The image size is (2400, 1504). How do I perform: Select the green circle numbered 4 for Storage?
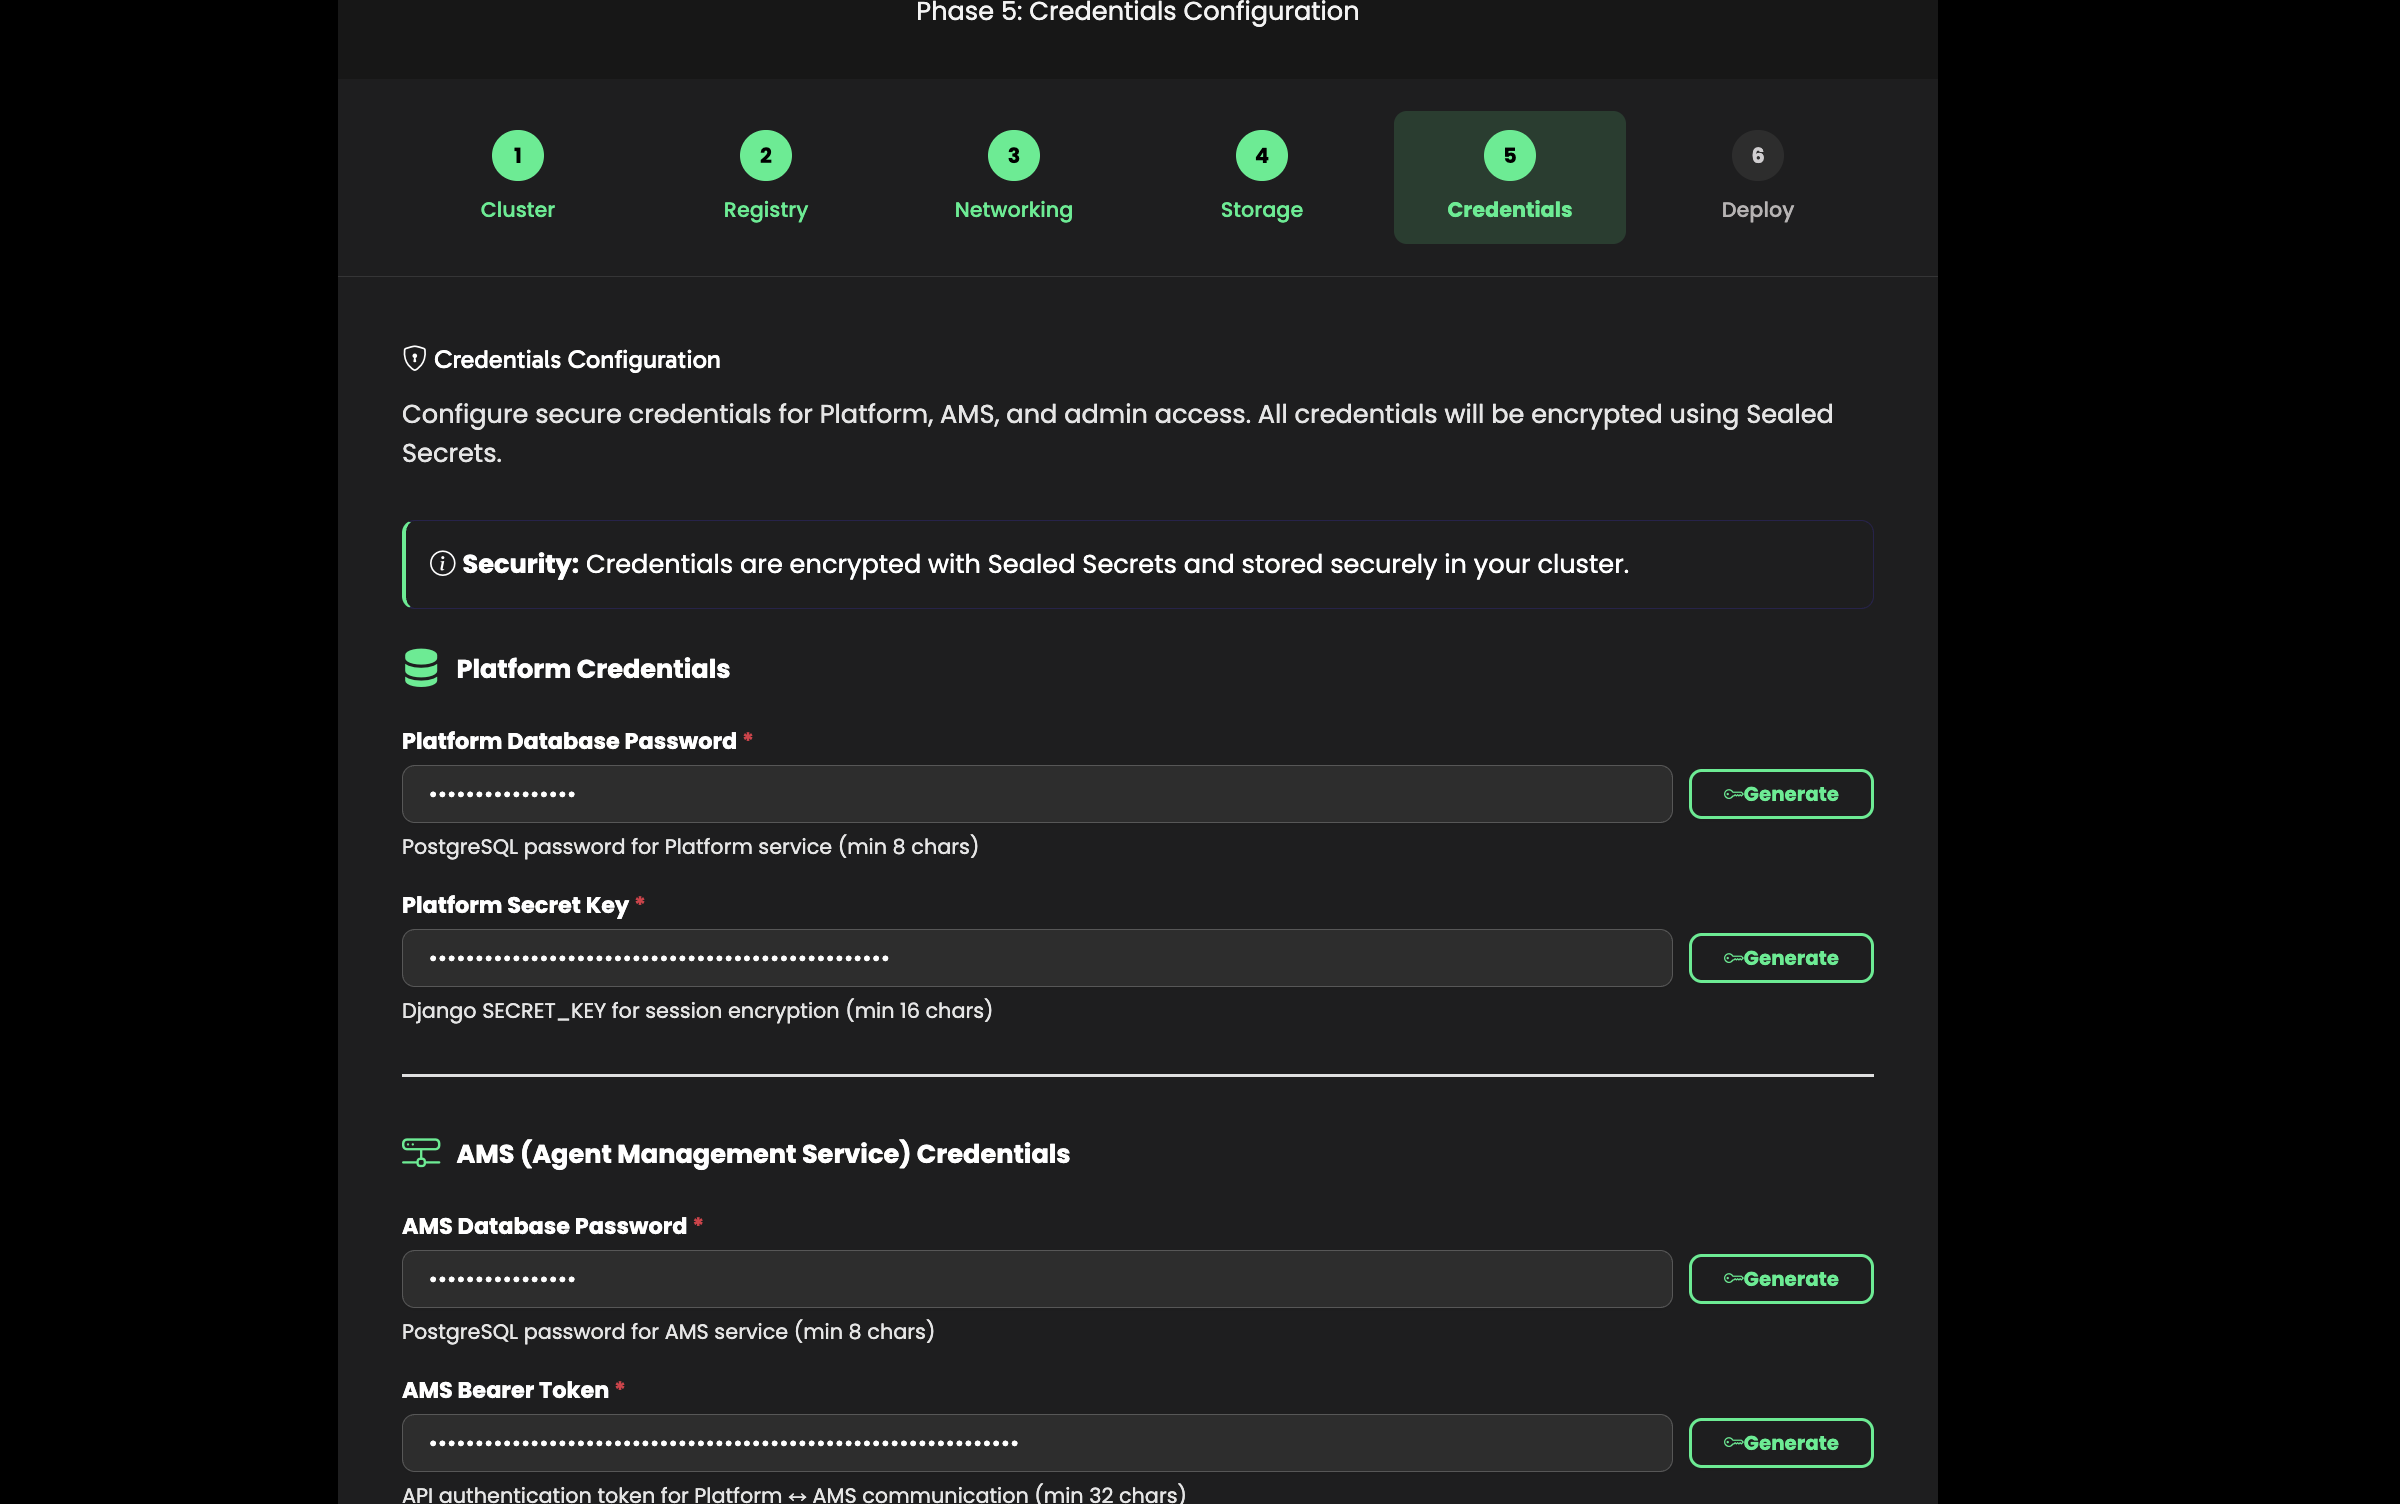[x=1261, y=155]
